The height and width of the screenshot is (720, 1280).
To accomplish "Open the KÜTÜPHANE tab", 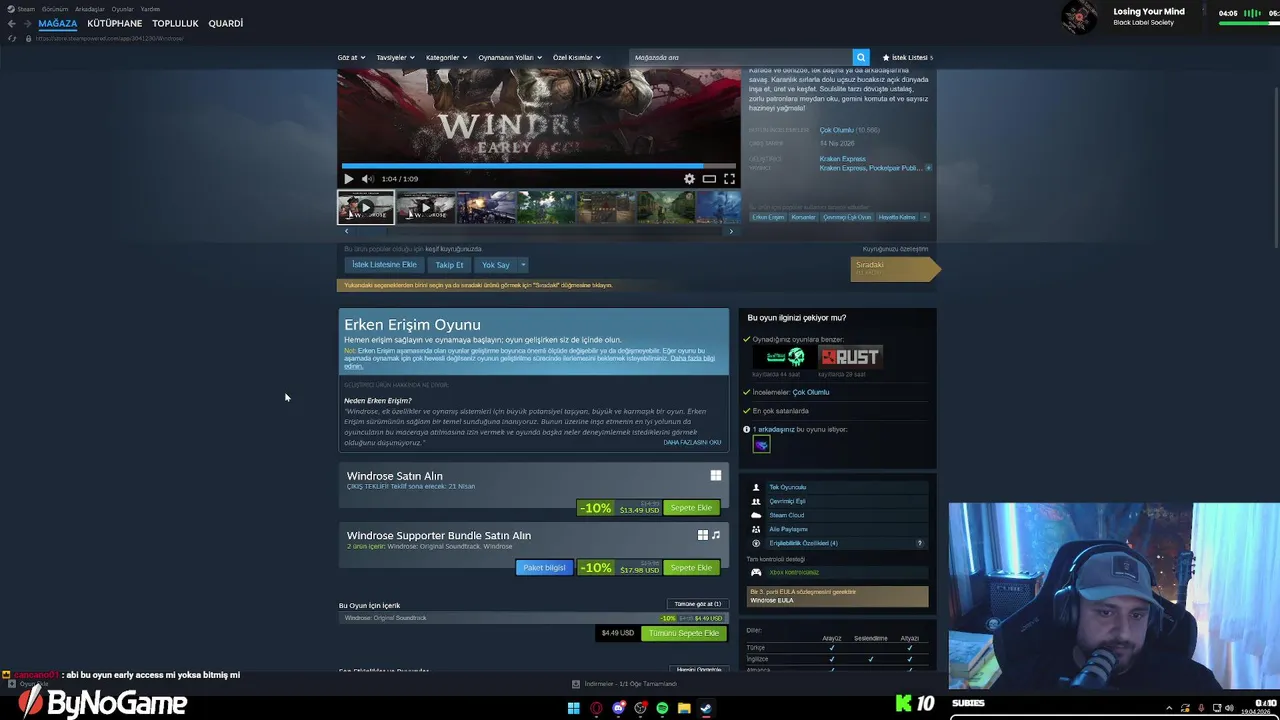I will pos(115,23).
